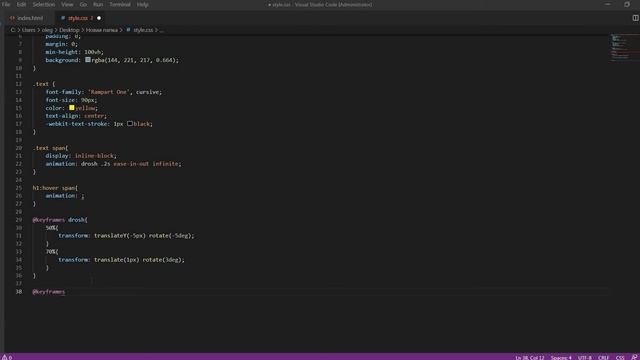Click the CRLF line ending indicator
Viewport: 640px width, 360px height.
(603, 358)
